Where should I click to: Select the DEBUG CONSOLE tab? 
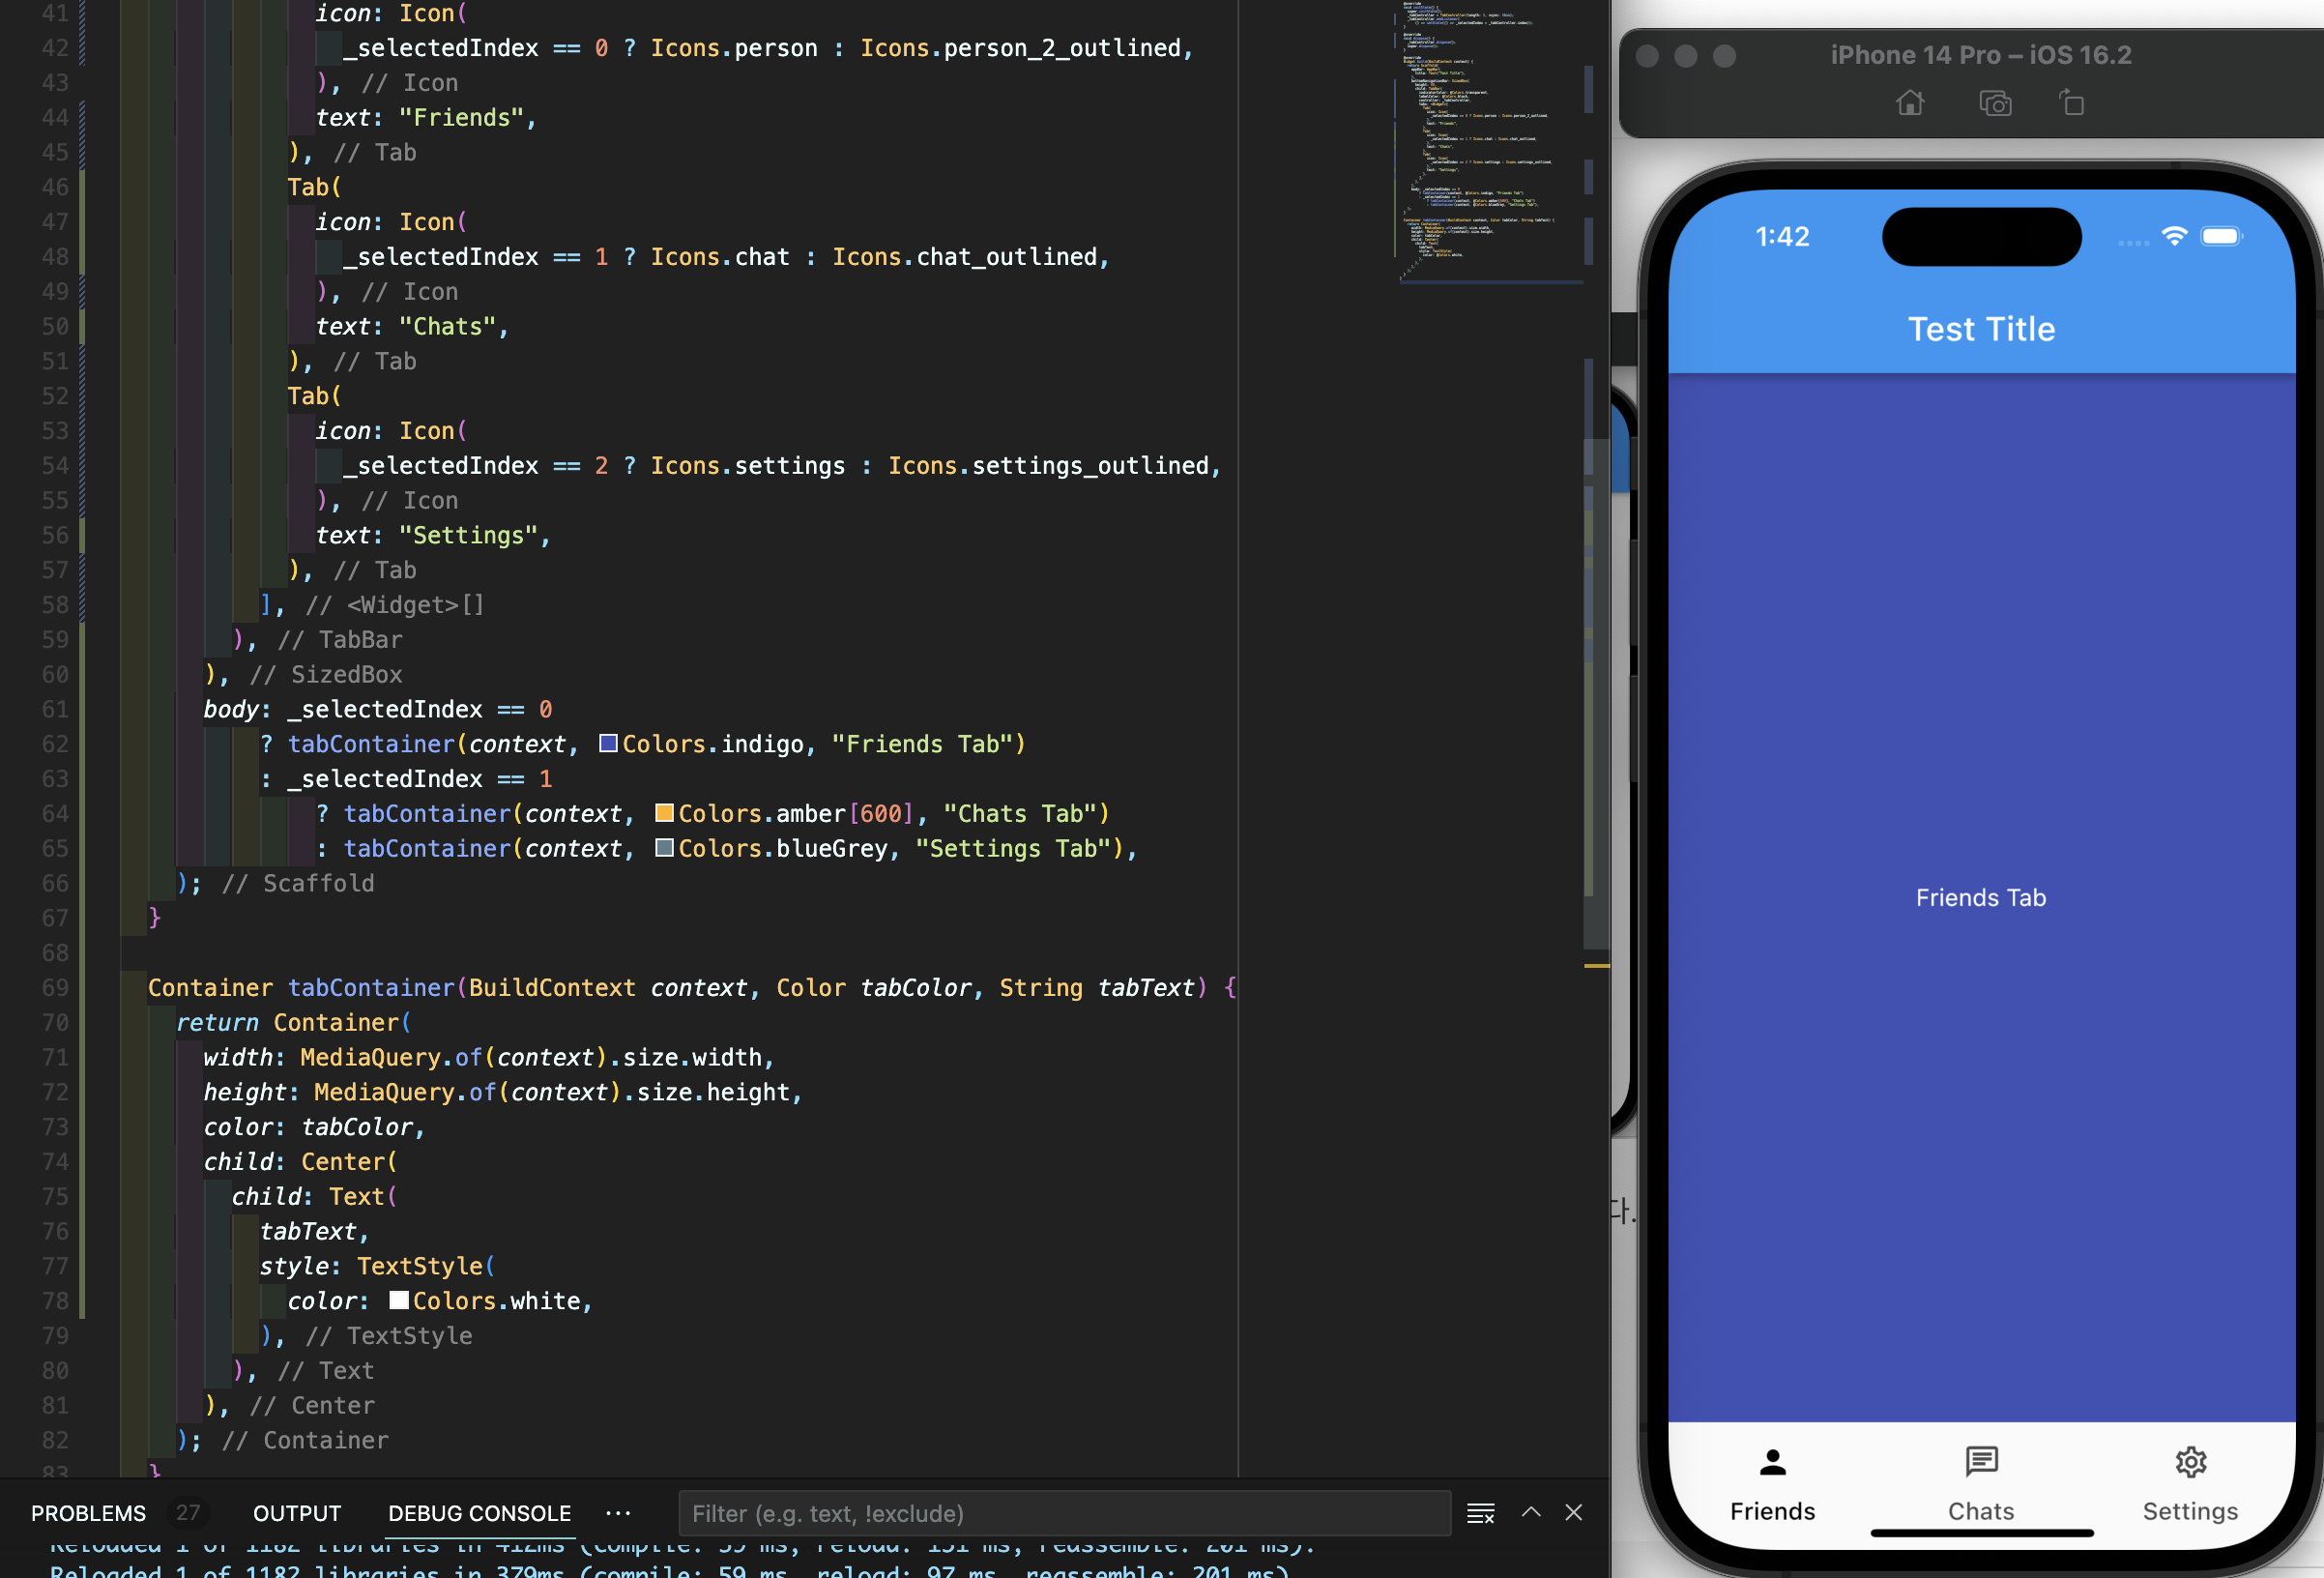pyautogui.click(x=479, y=1513)
